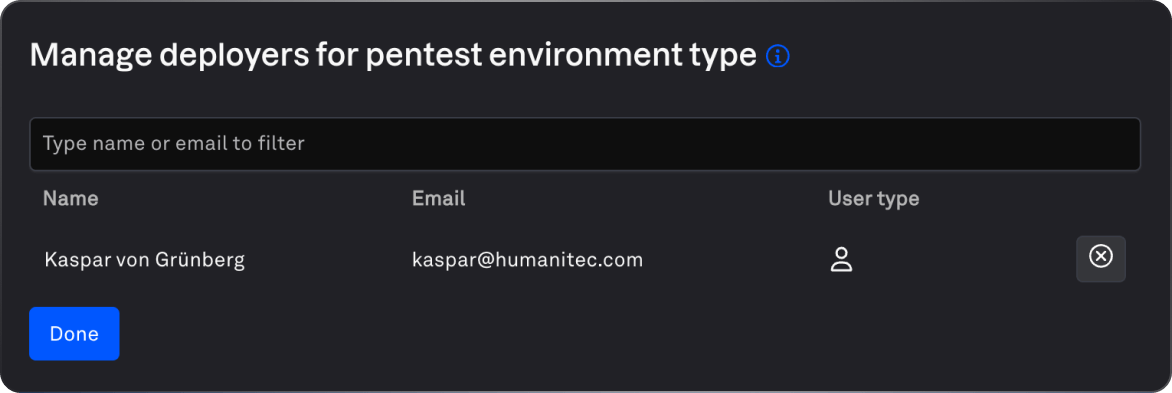Click the kaspar@humanitec.com email address
The width and height of the screenshot is (1172, 393).
[x=528, y=259]
